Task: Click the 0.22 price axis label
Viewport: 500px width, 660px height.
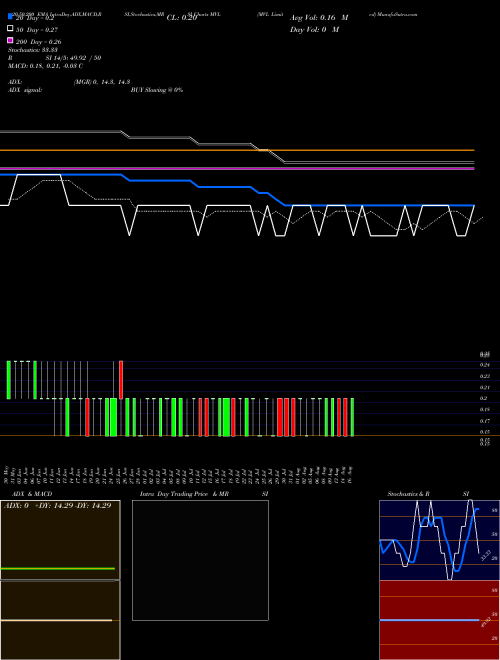Action: coord(484,376)
